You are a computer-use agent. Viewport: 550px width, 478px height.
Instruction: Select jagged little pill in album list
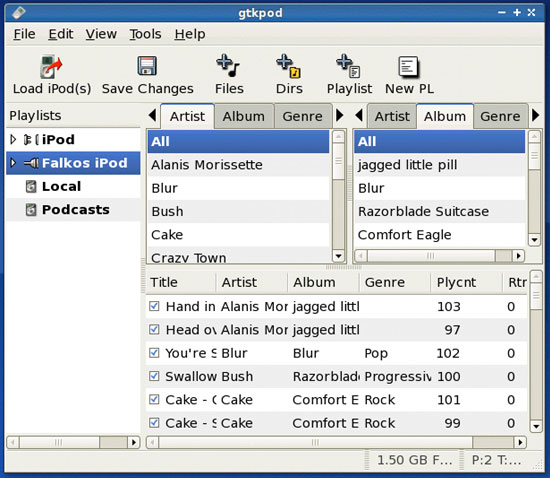(440, 165)
